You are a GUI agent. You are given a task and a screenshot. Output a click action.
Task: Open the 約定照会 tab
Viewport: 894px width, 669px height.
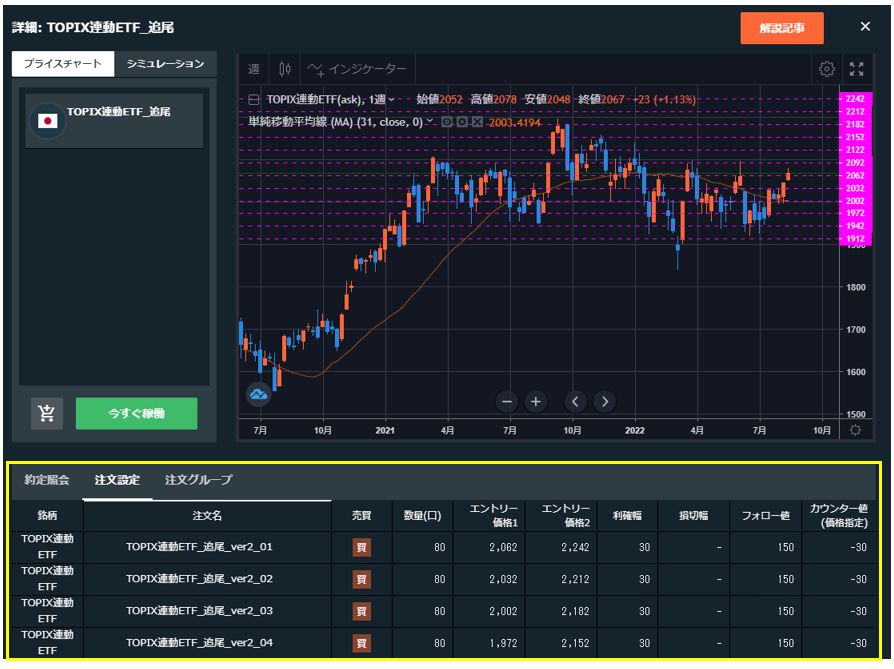coord(47,480)
